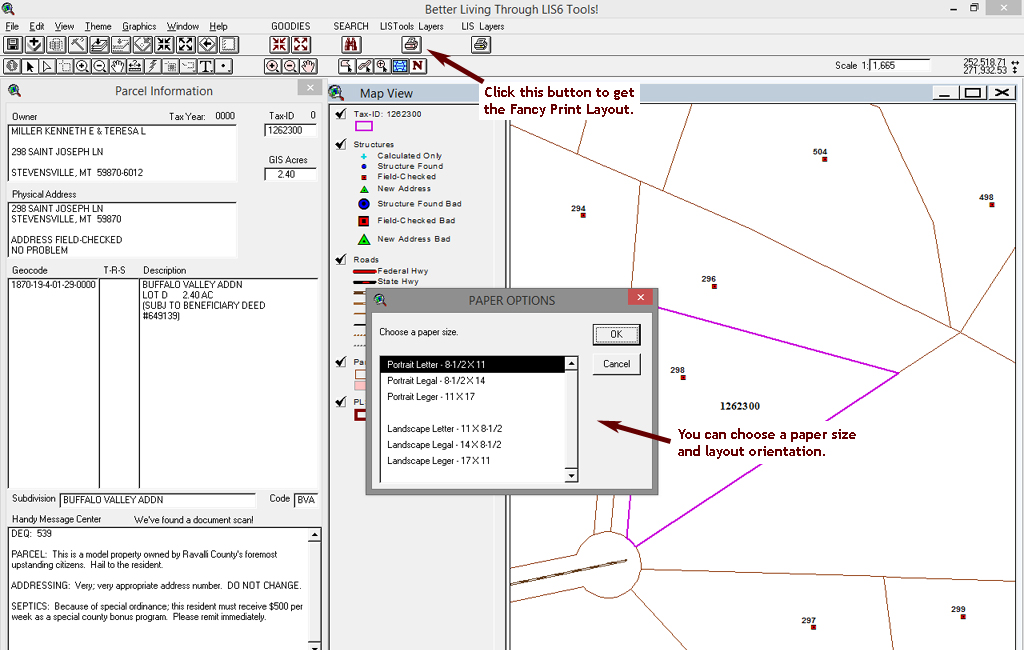Click the Add Theme plus icon
Image resolution: width=1024 pixels, height=650 pixels.
tap(35, 44)
